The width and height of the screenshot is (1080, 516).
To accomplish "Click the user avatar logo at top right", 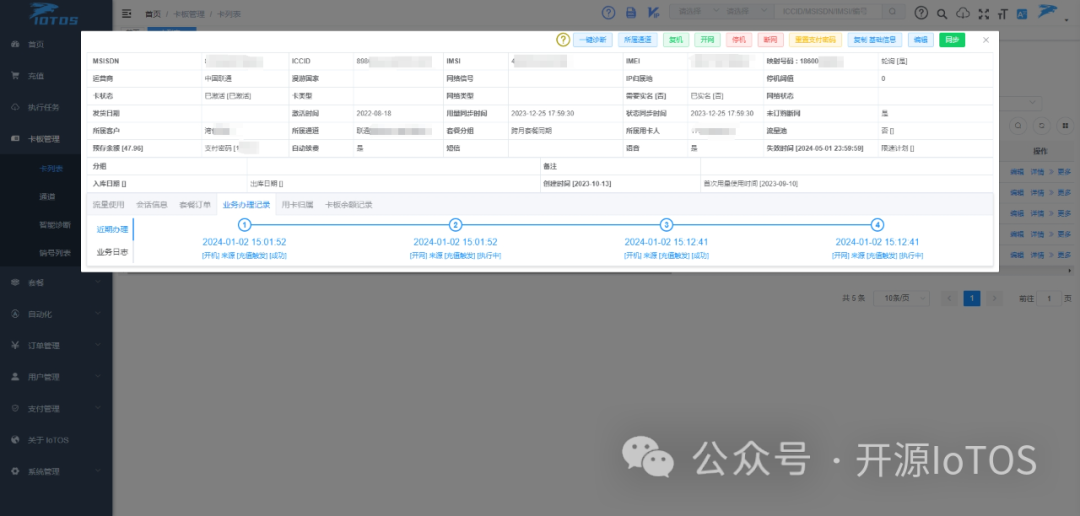I will (1048, 12).
